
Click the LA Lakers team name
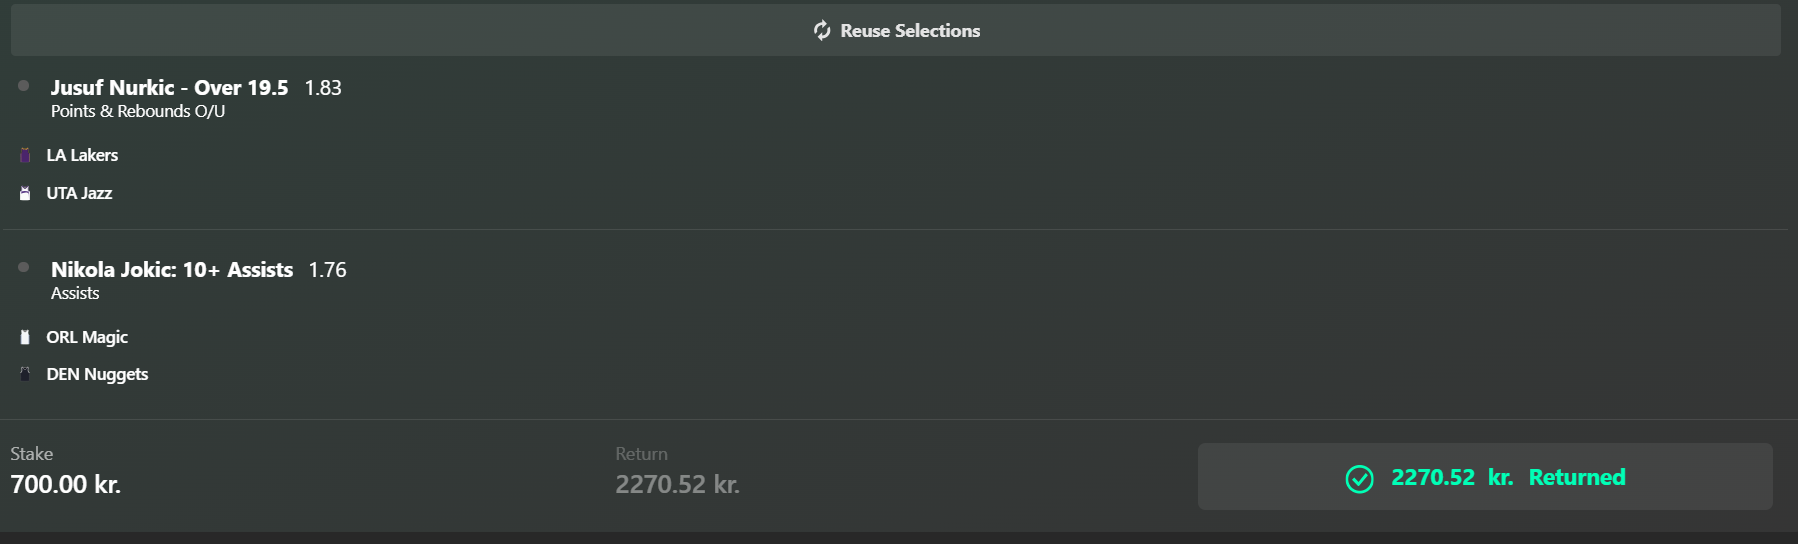coord(82,155)
